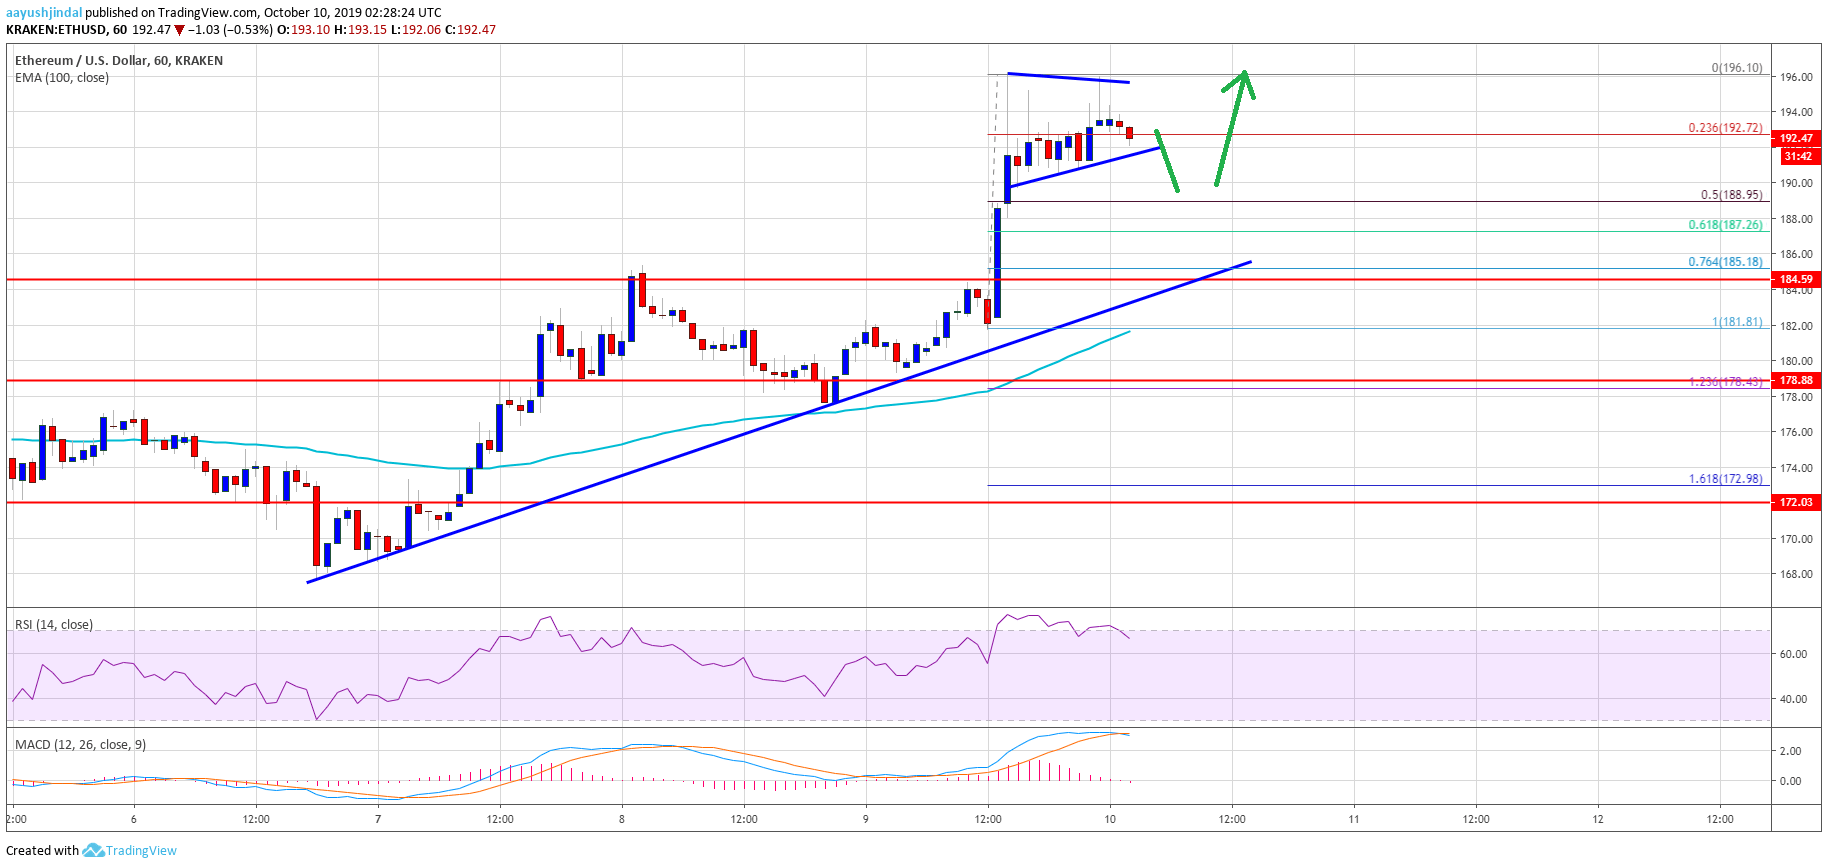Click the MACD (12, 26, close, 9) label
Image resolution: width=1828 pixels, height=868 pixels.
(x=81, y=745)
